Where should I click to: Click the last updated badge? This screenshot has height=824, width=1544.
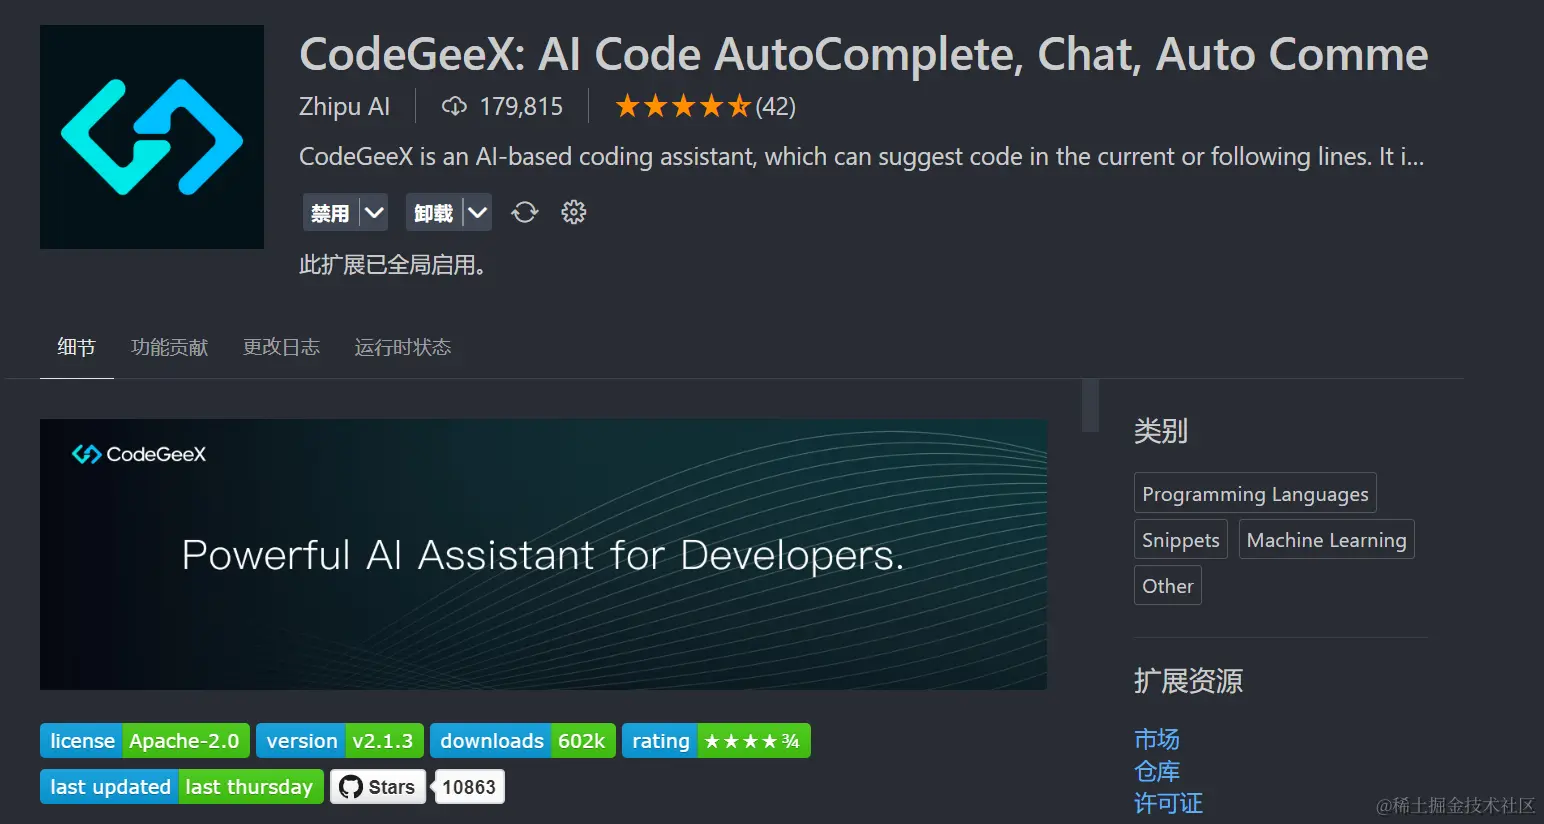[x=182, y=787]
